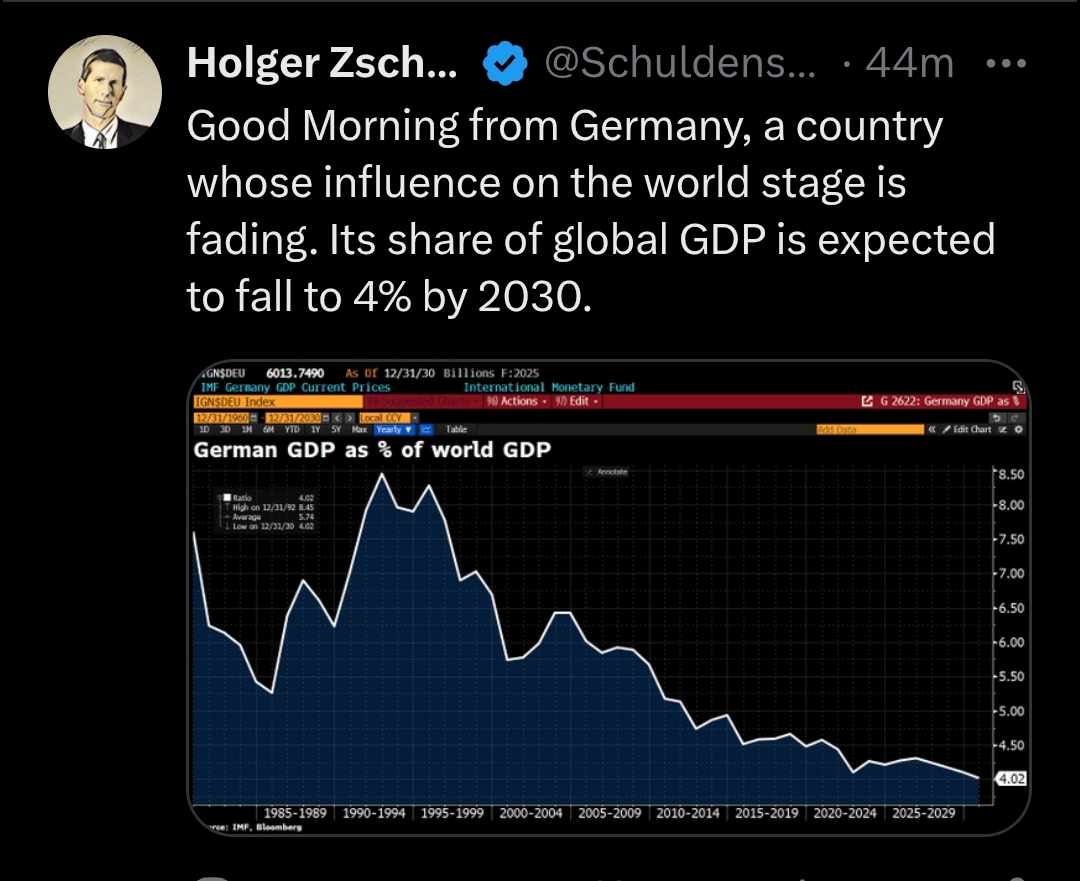Select the 5Y time range

(336, 429)
